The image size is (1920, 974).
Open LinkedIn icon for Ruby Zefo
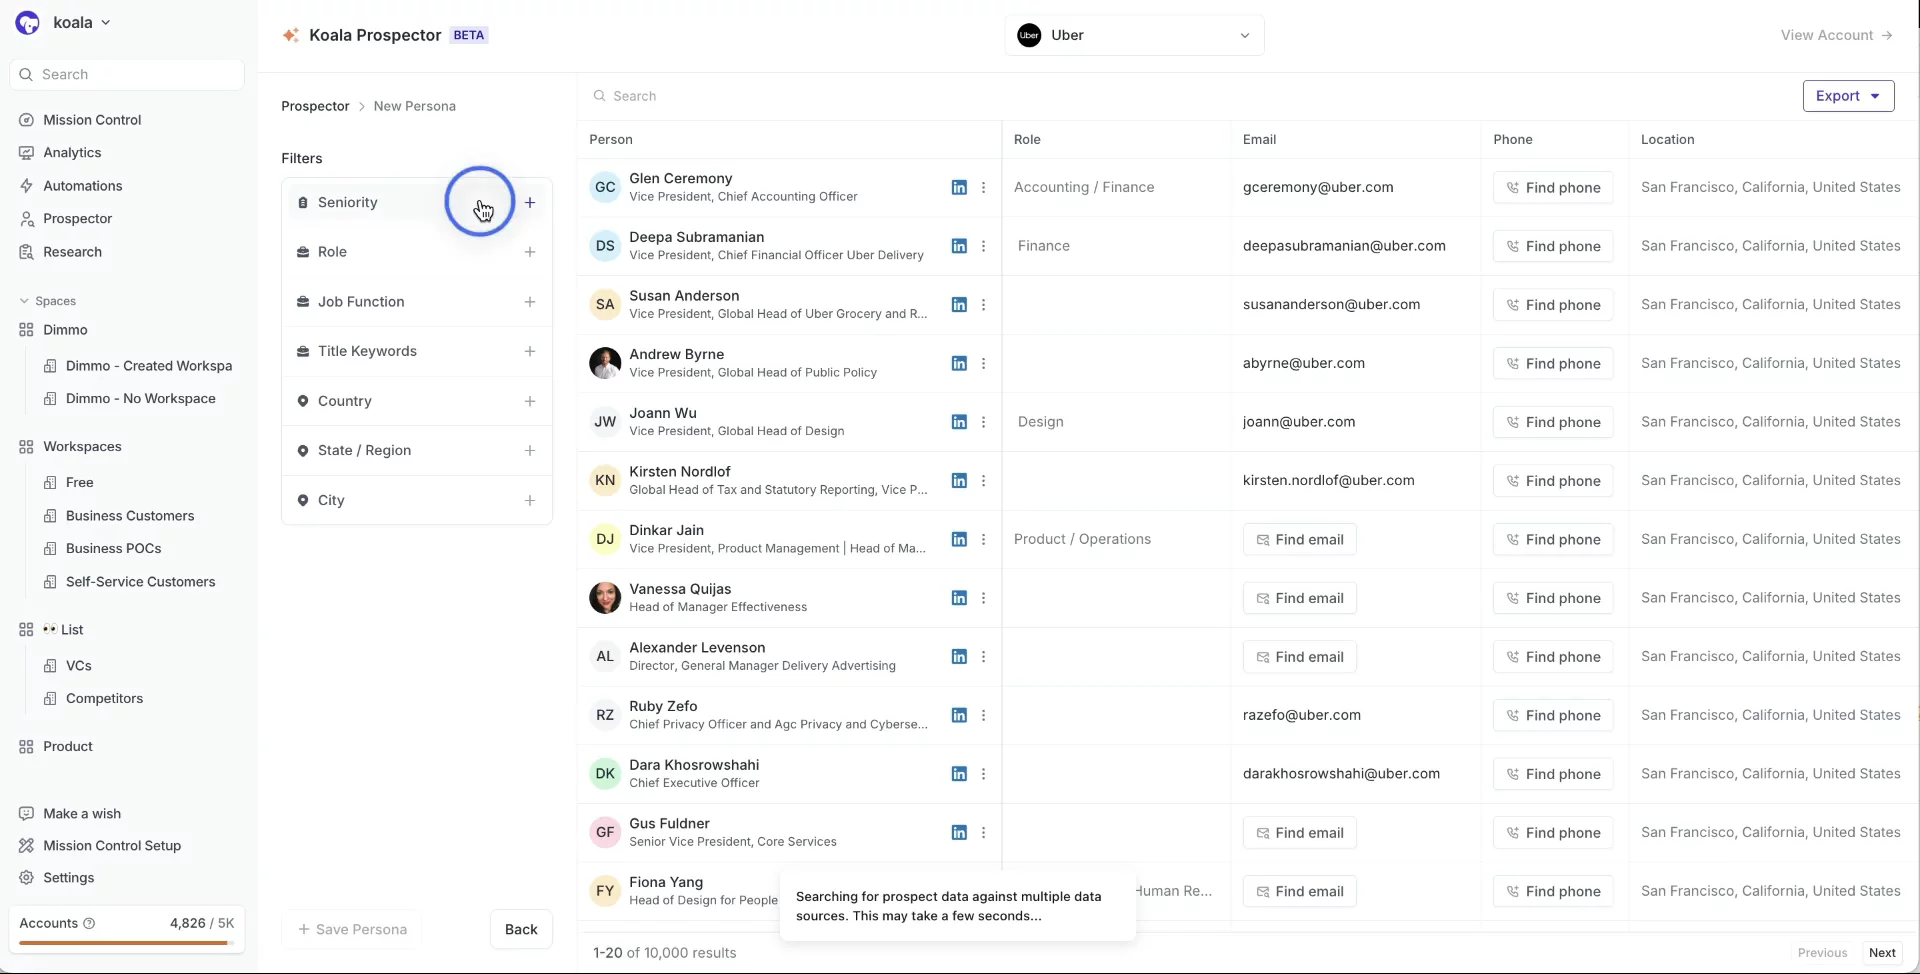958,715
